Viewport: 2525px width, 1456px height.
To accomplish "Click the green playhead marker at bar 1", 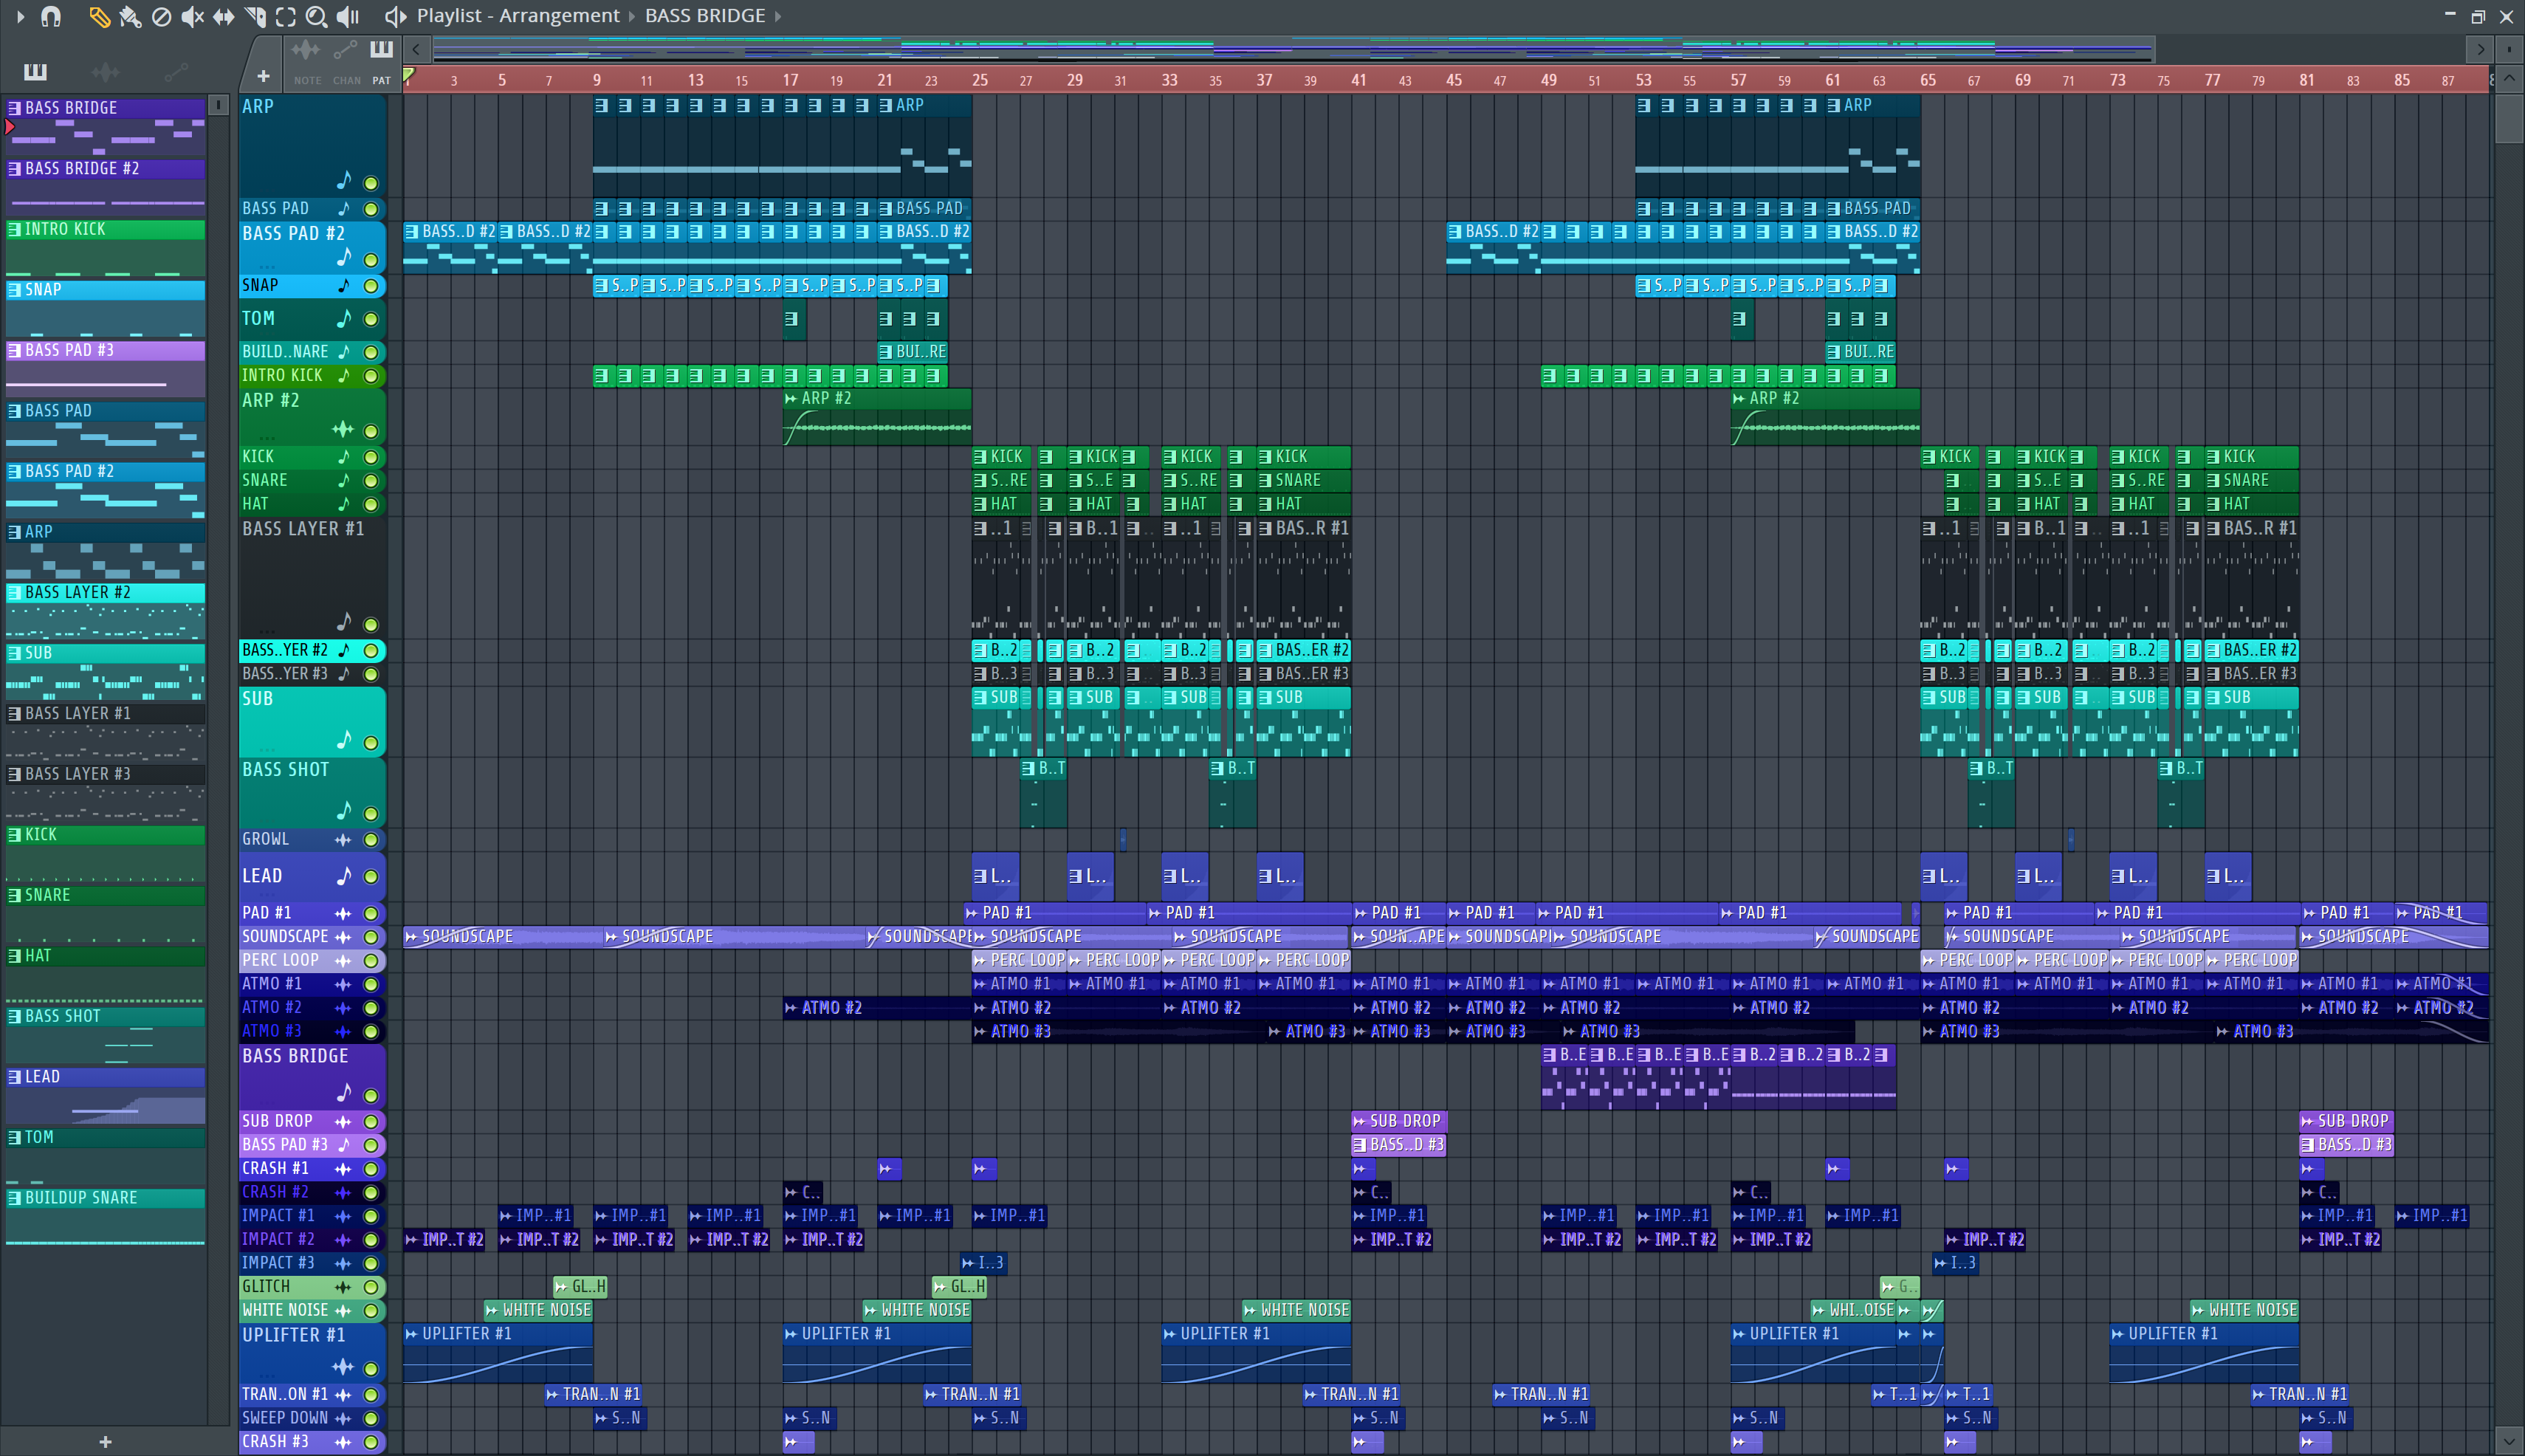I will 408,75.
